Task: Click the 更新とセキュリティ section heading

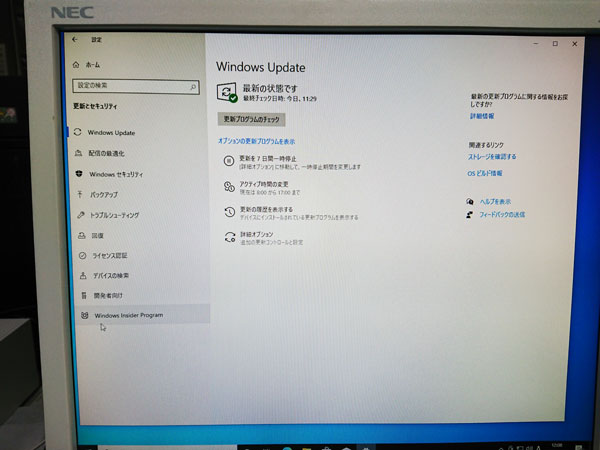Action: click(x=95, y=106)
